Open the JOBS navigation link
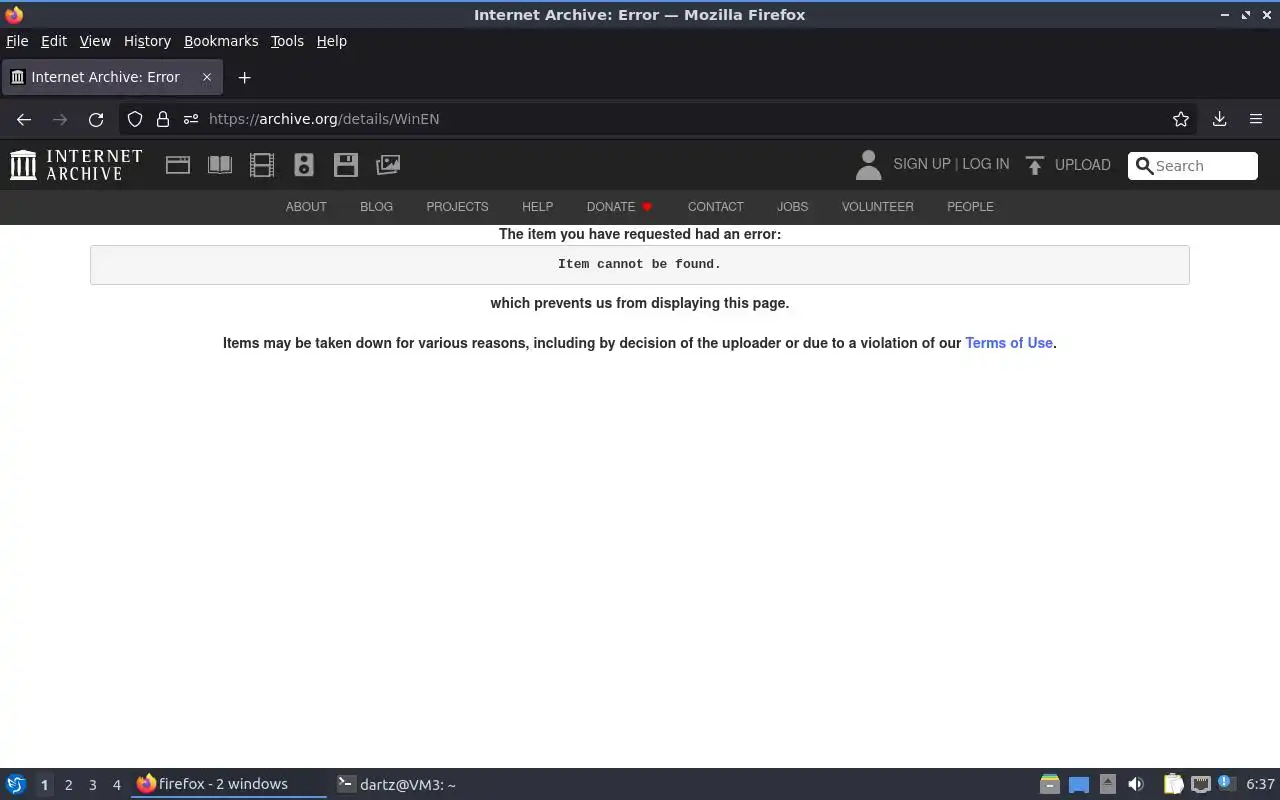Viewport: 1280px width, 800px height. pyautogui.click(x=792, y=207)
